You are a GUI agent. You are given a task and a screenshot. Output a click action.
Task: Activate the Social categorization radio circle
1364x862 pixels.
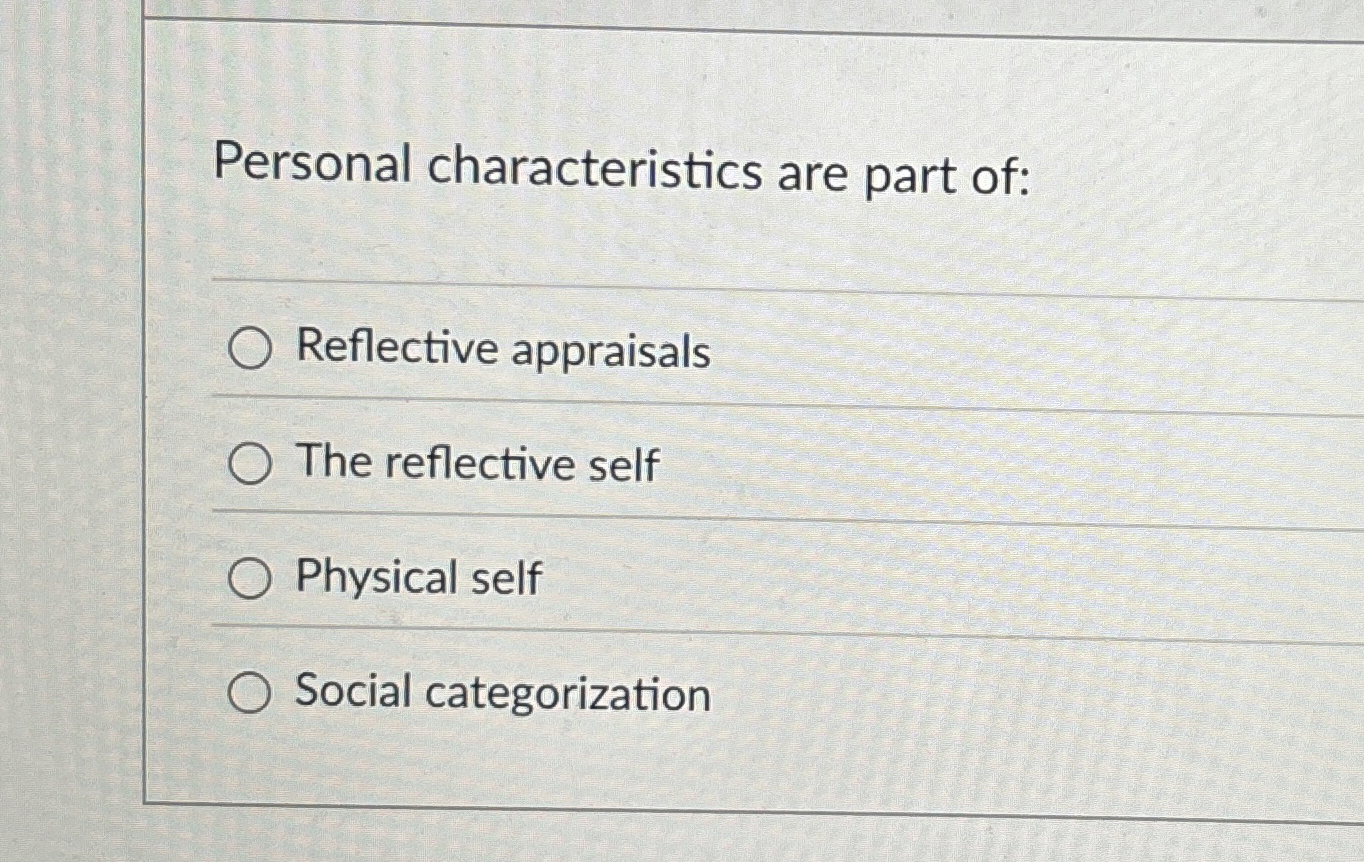pos(250,692)
